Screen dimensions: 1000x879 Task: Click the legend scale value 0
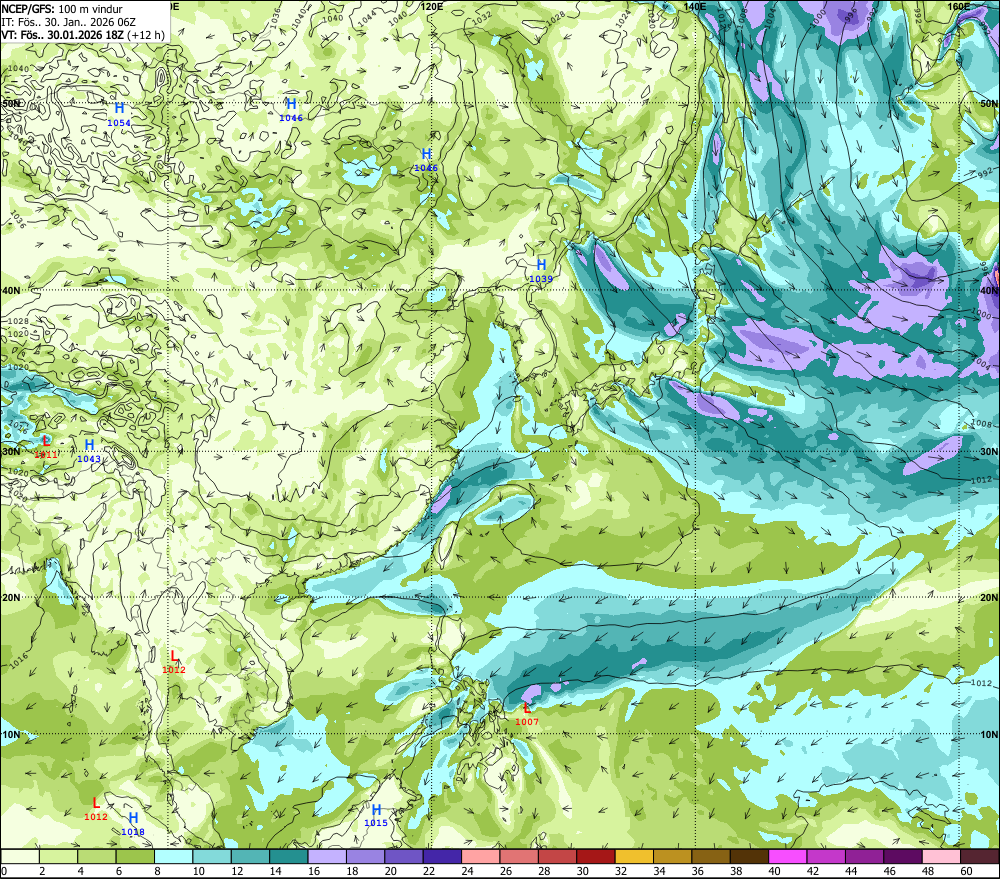tap(4, 871)
